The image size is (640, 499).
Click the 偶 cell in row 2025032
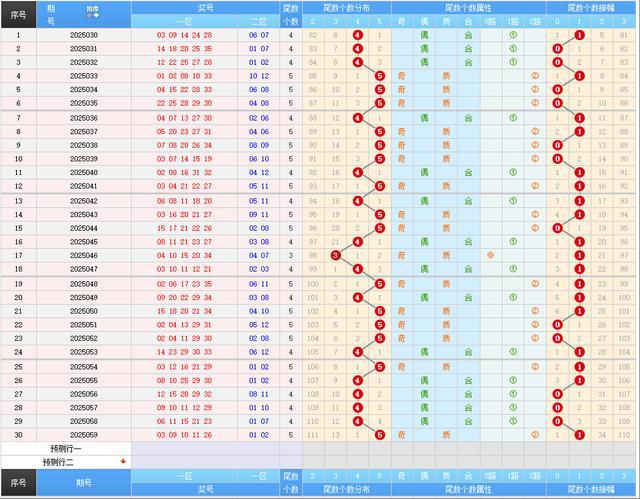[424, 62]
